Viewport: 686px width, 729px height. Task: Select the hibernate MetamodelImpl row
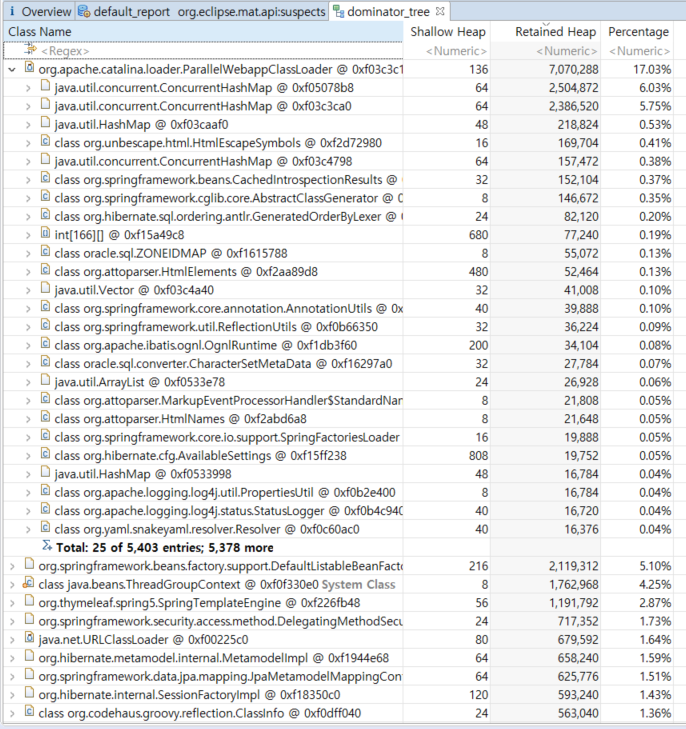338,658
